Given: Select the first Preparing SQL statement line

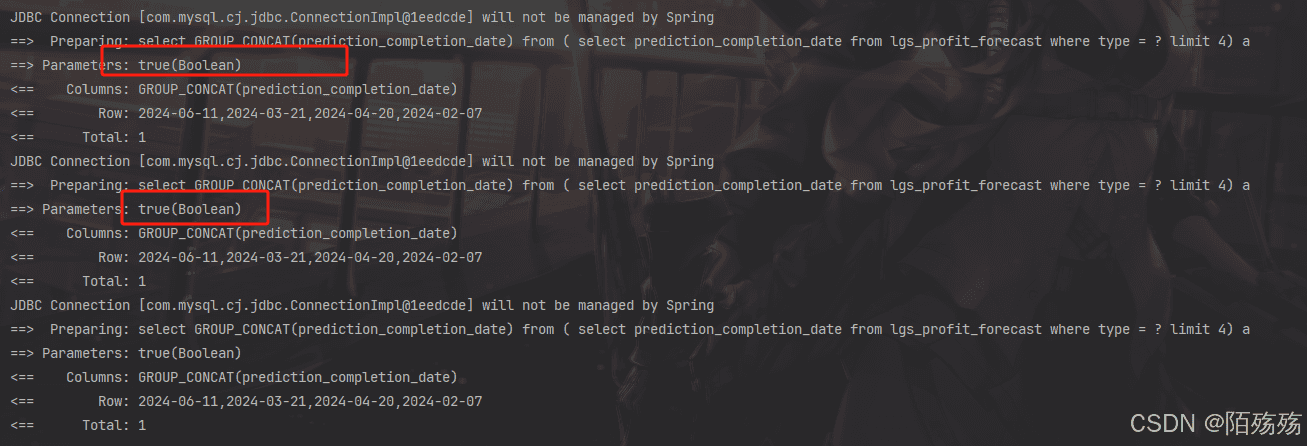Looking at the screenshot, I should 630,41.
